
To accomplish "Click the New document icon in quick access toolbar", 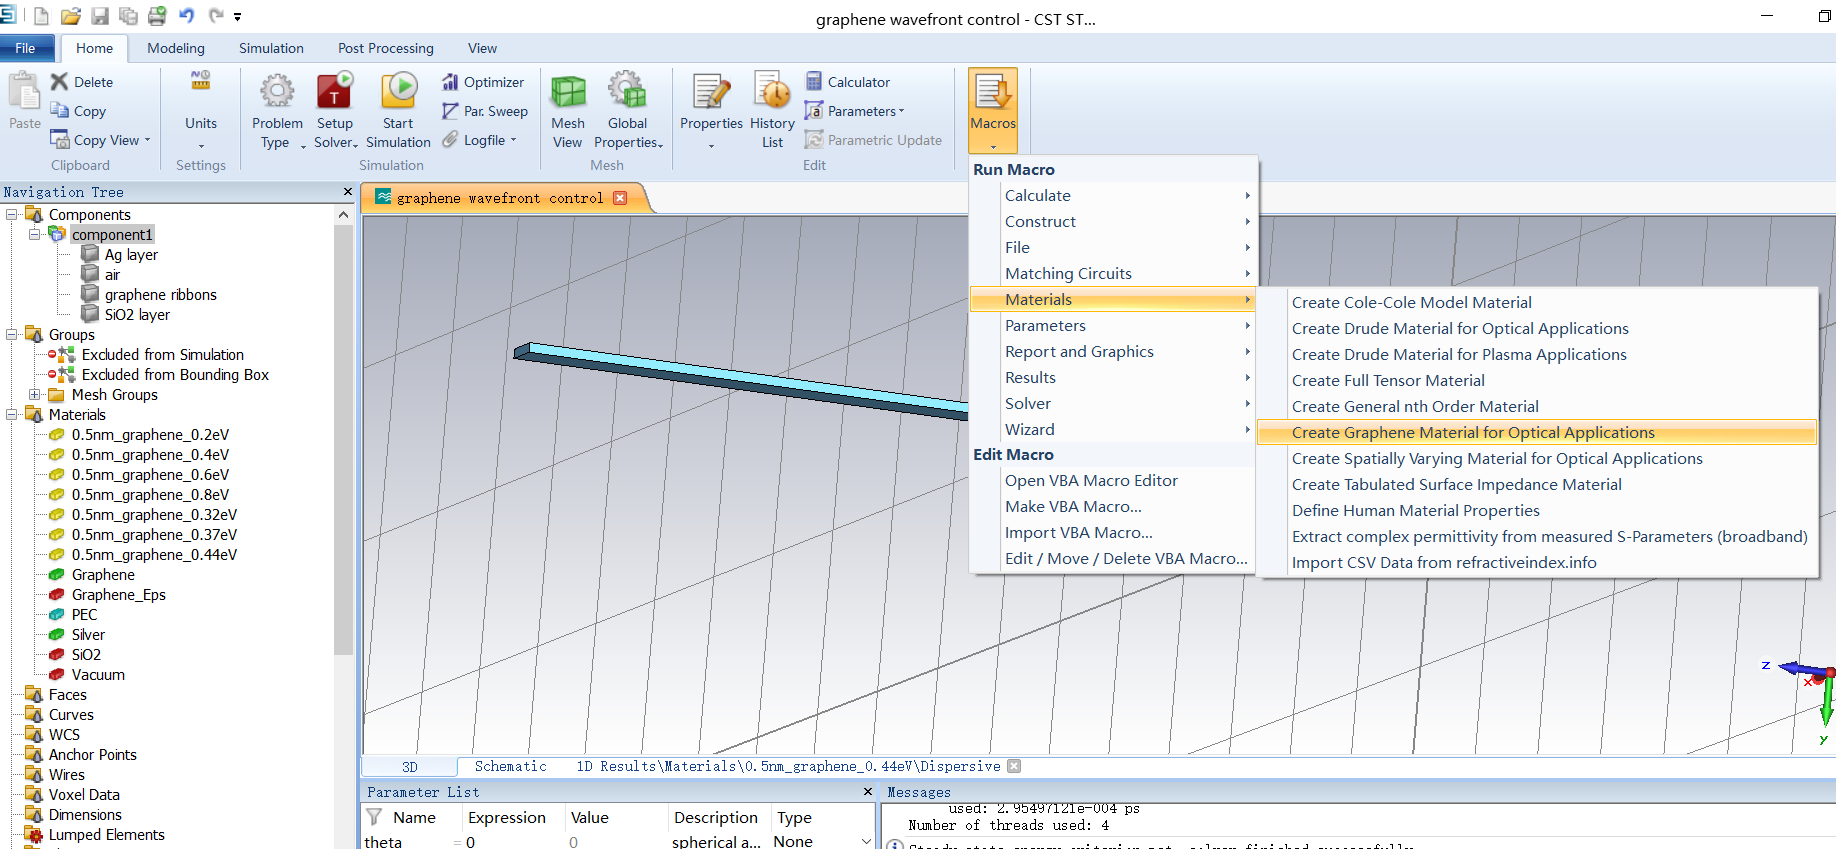I will click(41, 16).
